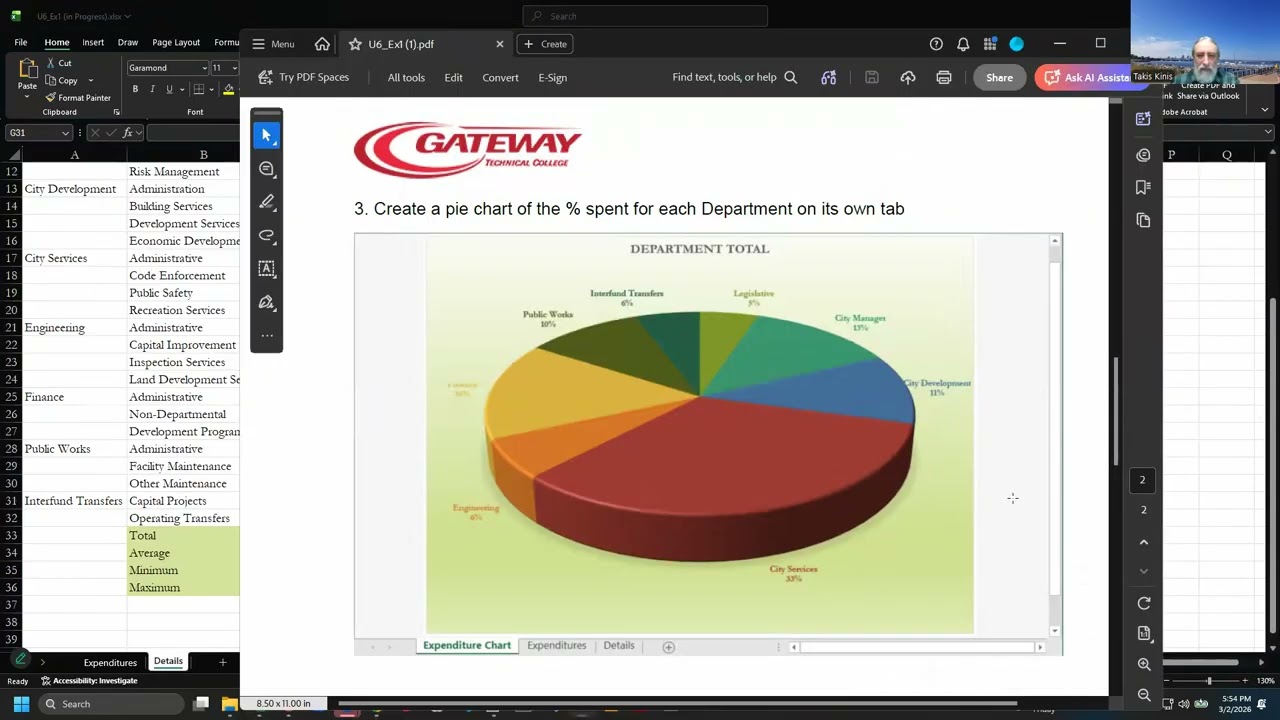Image resolution: width=1280 pixels, height=720 pixels.
Task: Open the Acrobat account profile avatar
Action: tap(1017, 44)
